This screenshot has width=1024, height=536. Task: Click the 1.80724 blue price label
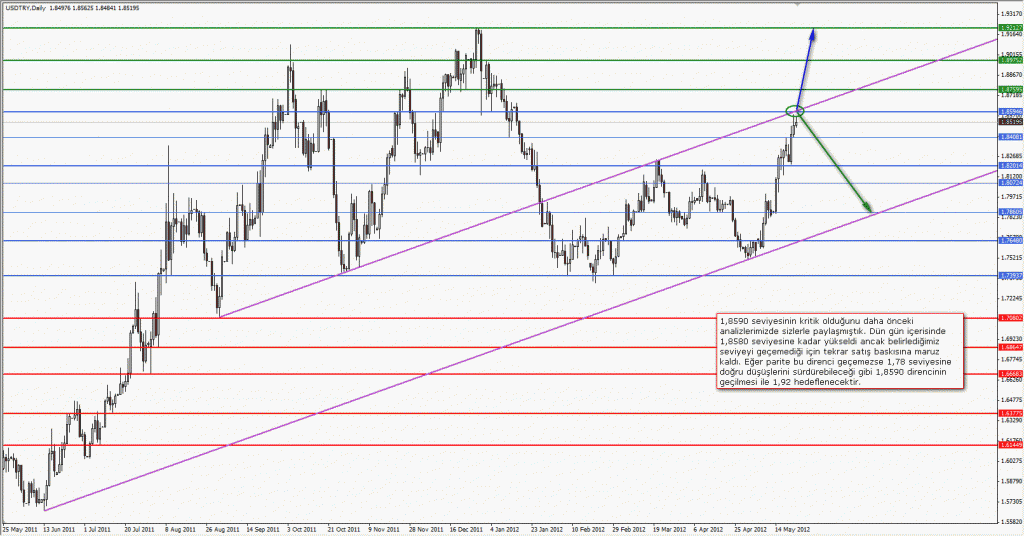1010,183
